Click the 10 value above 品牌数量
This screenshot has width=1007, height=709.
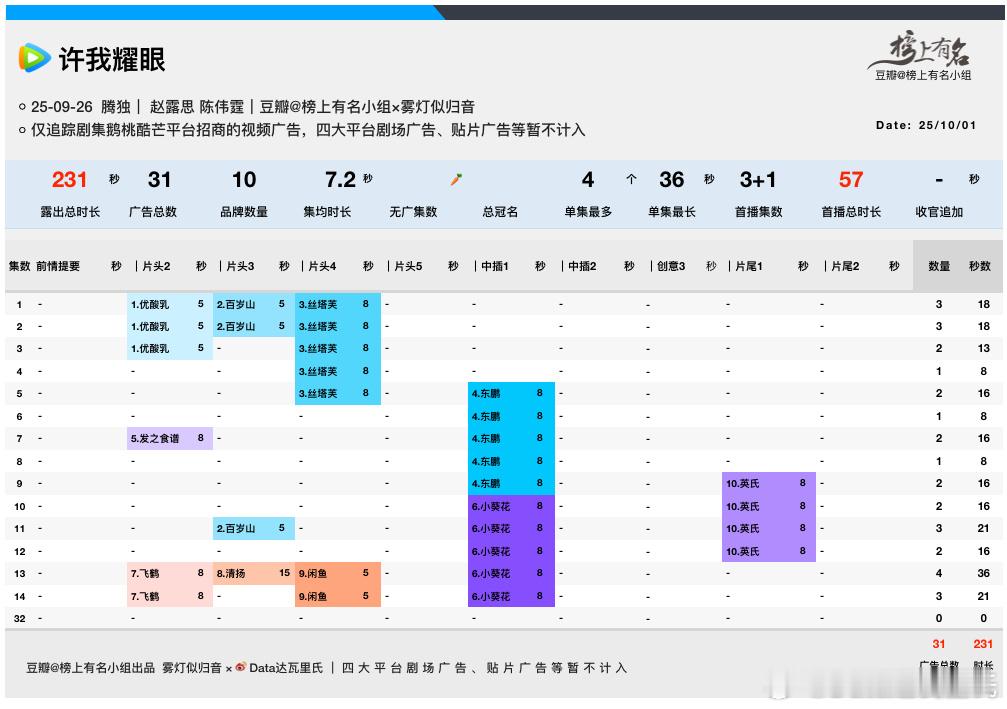pyautogui.click(x=244, y=179)
